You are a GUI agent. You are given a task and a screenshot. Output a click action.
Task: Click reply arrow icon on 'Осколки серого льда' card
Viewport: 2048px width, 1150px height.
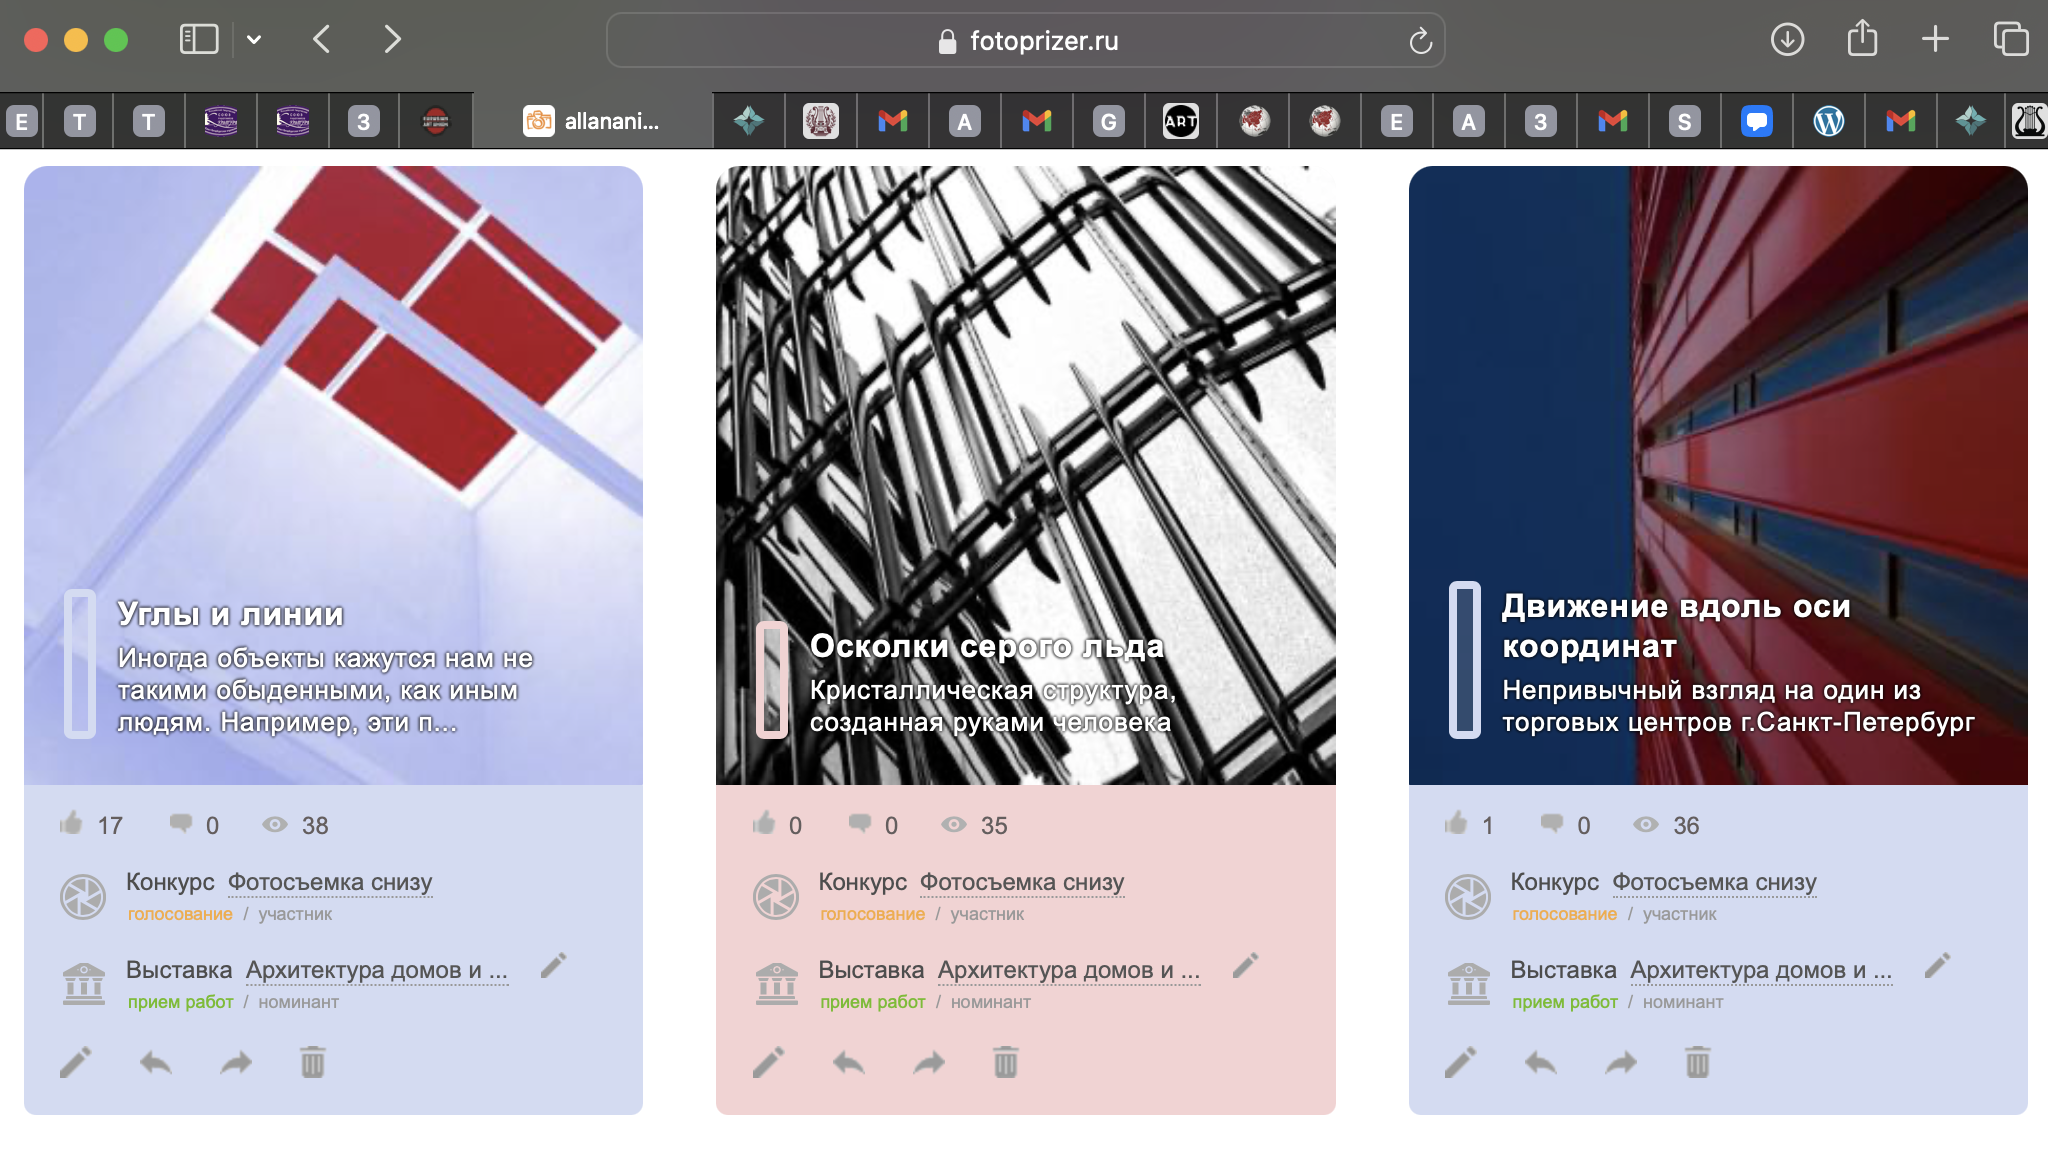848,1062
